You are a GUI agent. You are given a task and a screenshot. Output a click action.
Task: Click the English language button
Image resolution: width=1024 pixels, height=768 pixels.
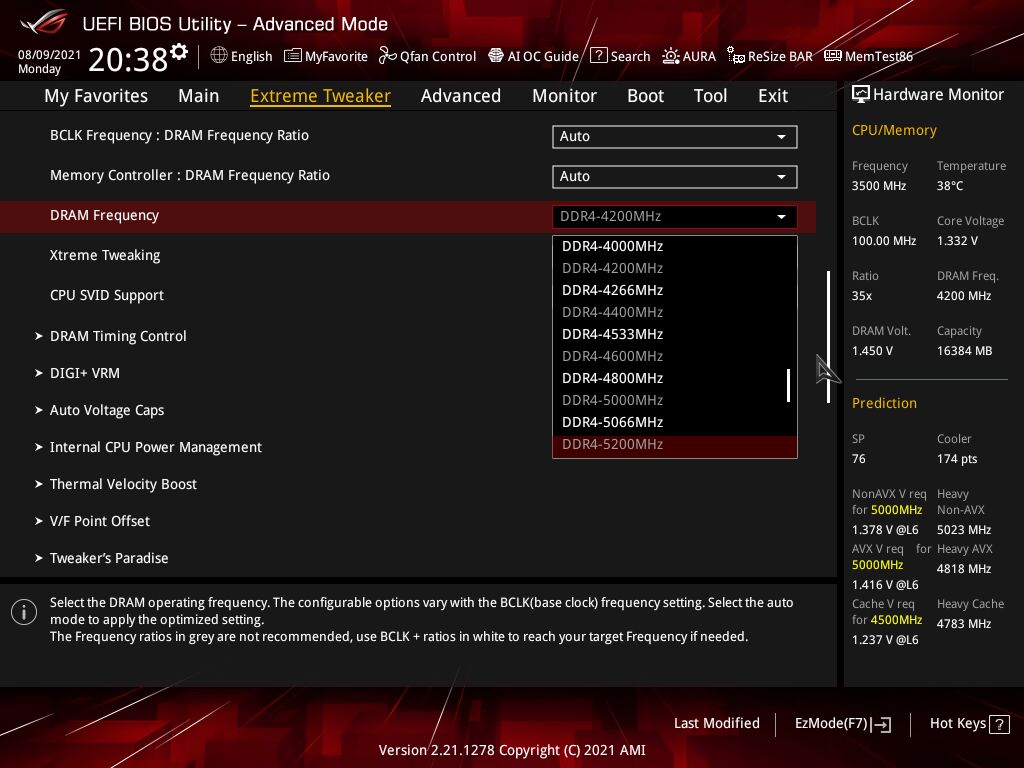tap(241, 56)
